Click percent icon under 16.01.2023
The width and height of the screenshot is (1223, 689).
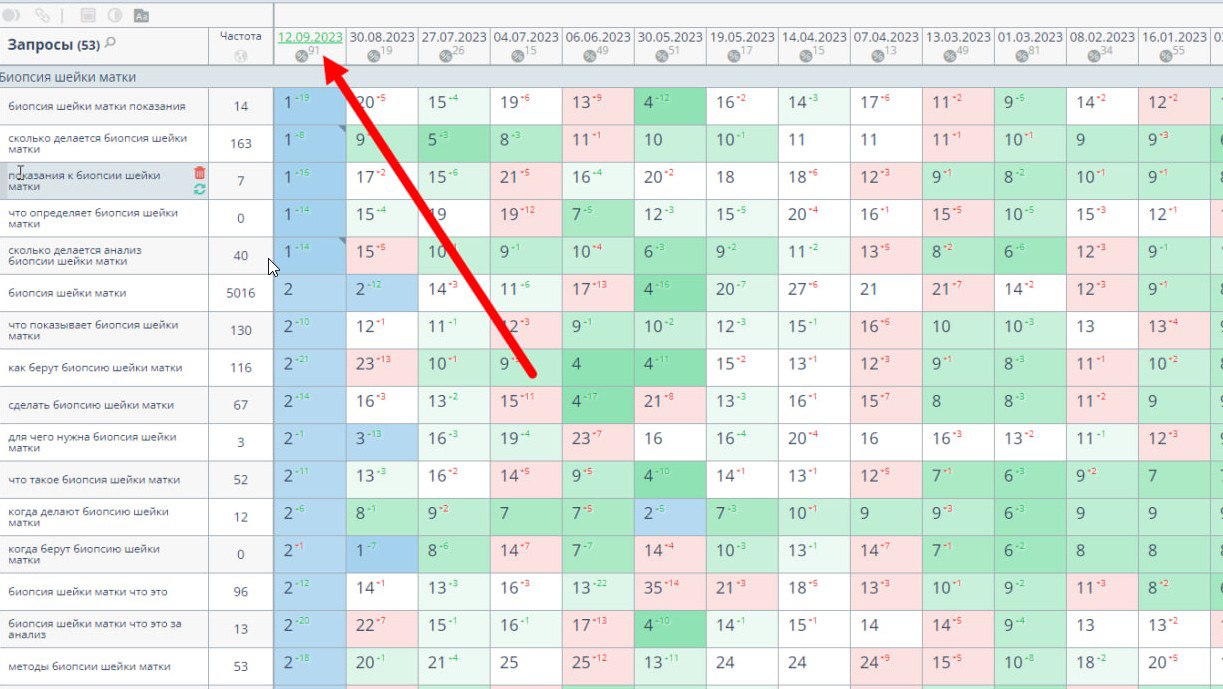pyautogui.click(x=1166, y=56)
